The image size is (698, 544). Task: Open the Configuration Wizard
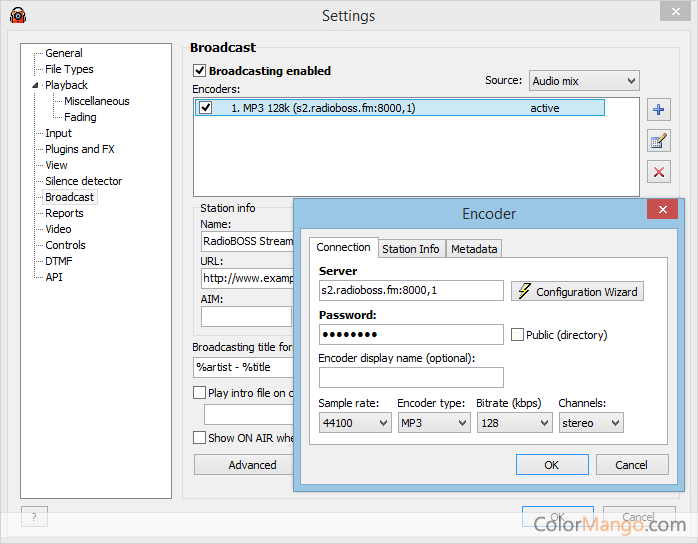[x=577, y=292]
